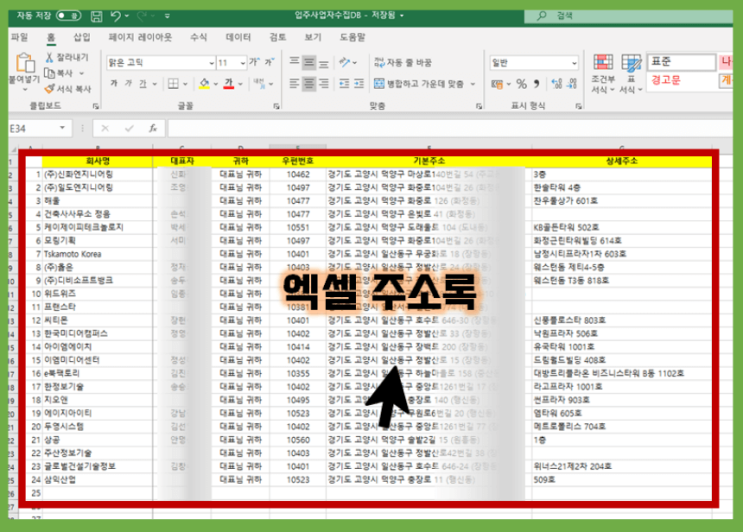Open the 도움말 tab
Image resolution: width=743 pixels, height=532 pixels.
(x=353, y=37)
